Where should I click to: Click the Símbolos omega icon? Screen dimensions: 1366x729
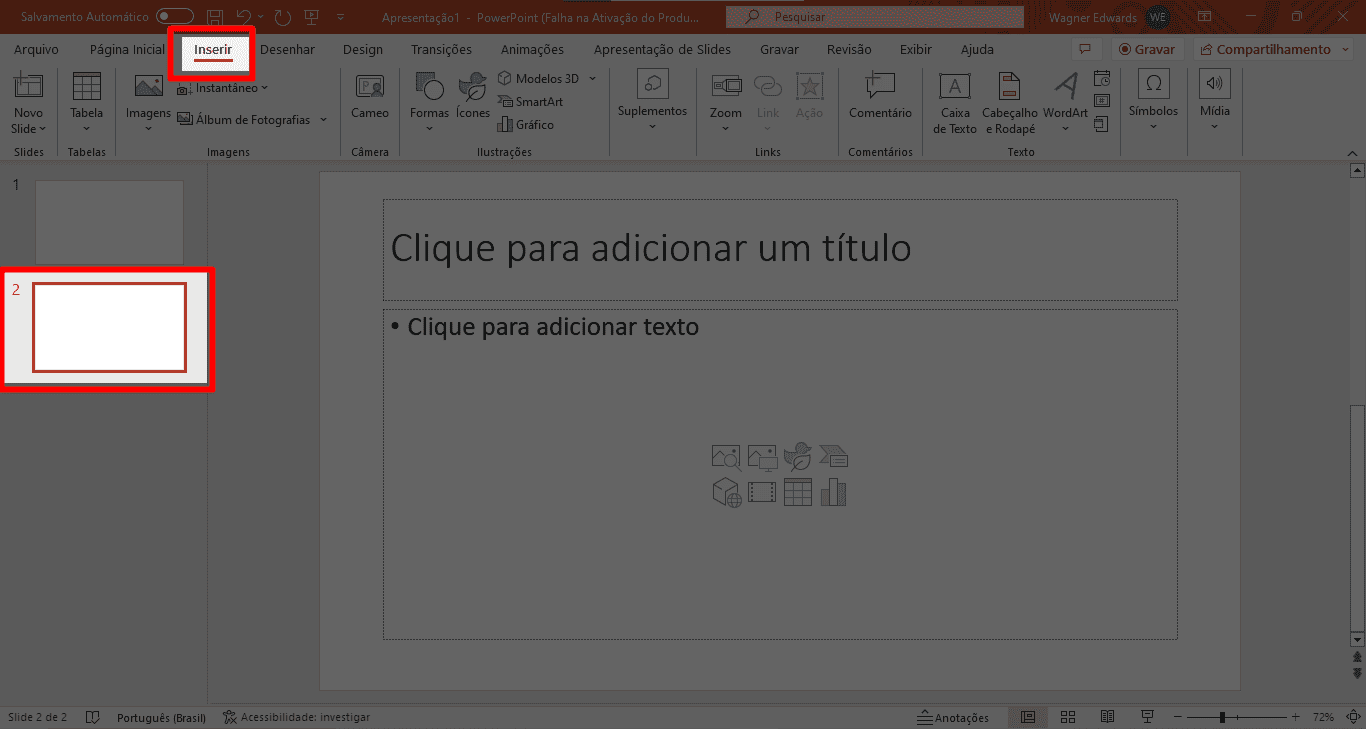[x=1153, y=84]
